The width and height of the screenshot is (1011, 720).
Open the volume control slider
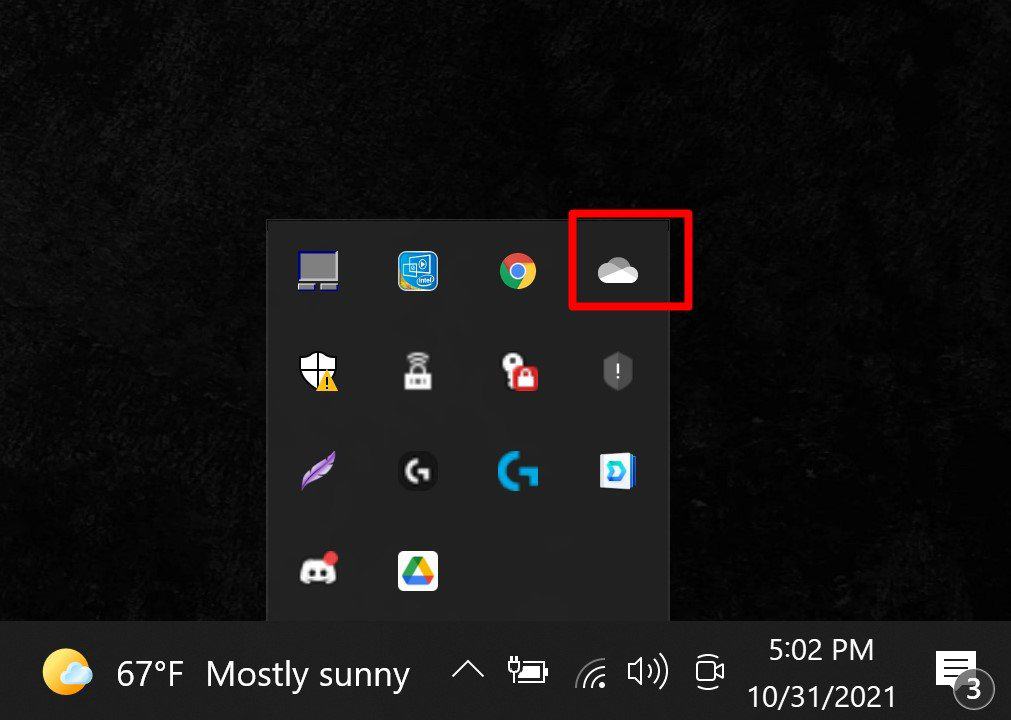[x=648, y=671]
